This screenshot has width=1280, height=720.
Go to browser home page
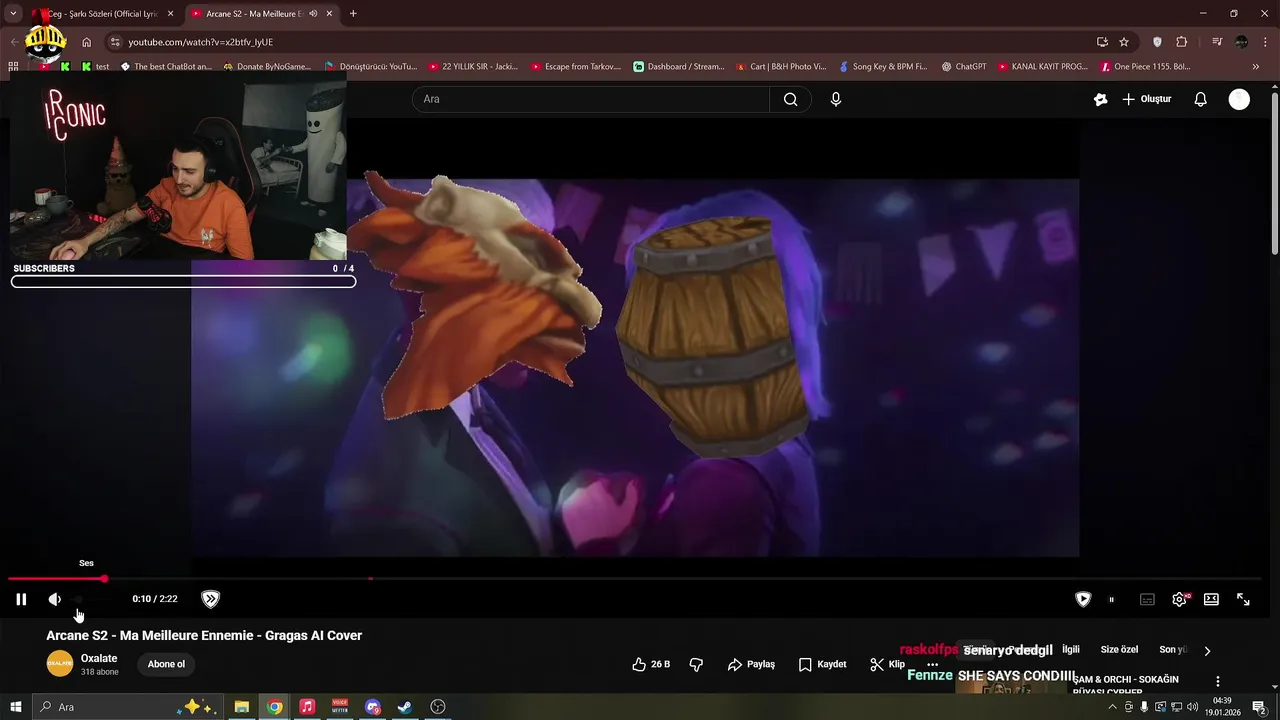[x=87, y=42]
